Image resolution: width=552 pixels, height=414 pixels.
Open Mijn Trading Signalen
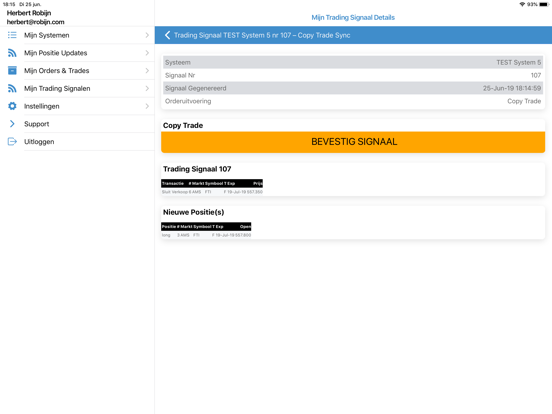point(77,88)
